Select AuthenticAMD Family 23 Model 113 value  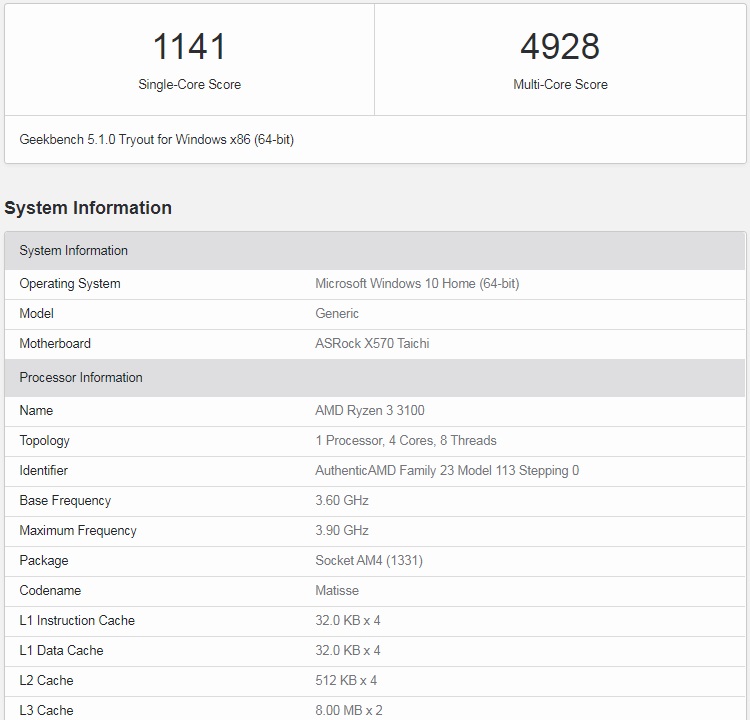pos(447,470)
